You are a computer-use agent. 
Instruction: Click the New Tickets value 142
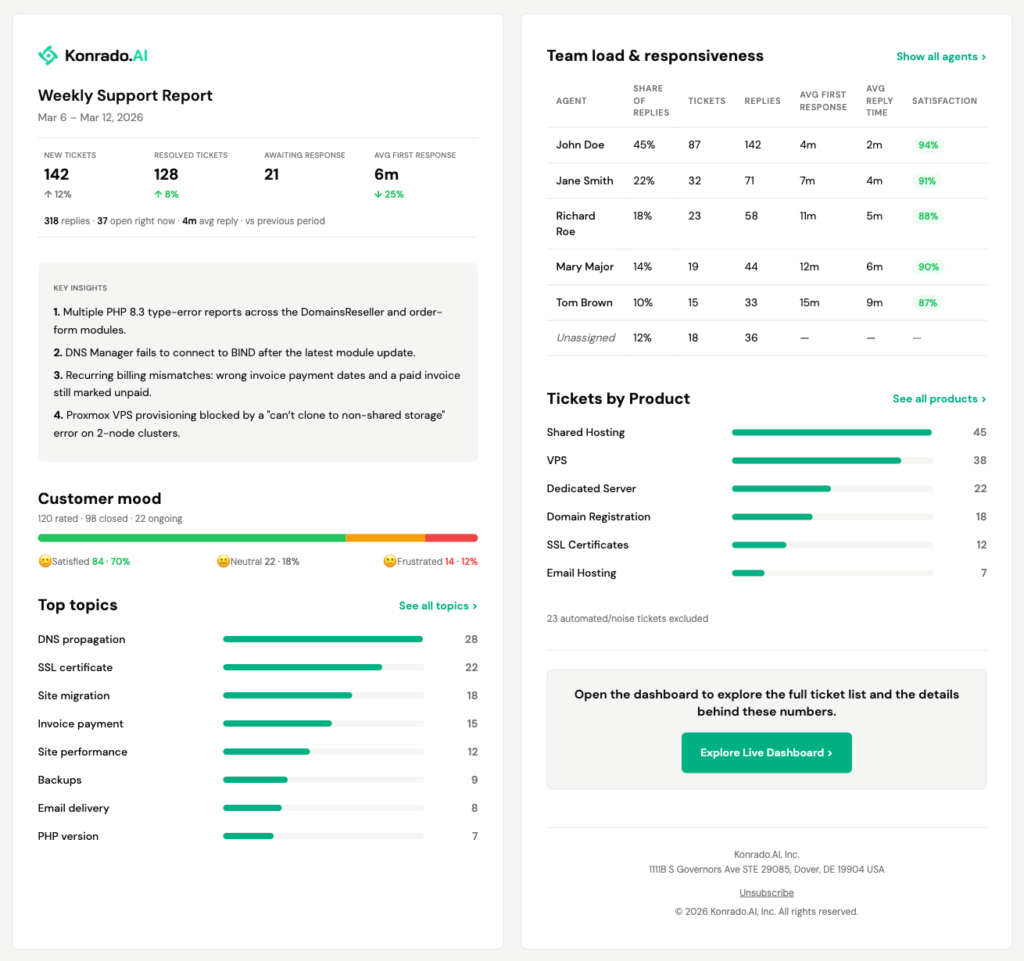(x=56, y=174)
